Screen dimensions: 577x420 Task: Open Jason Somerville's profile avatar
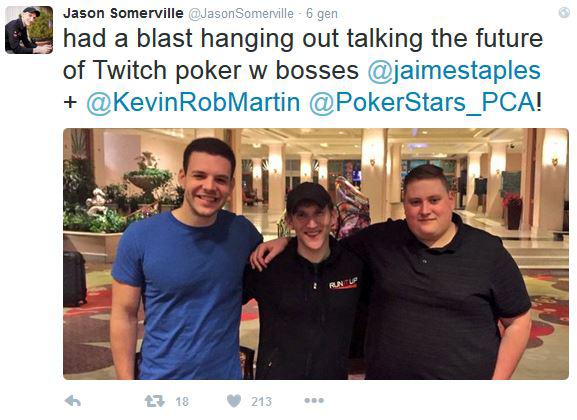29,30
